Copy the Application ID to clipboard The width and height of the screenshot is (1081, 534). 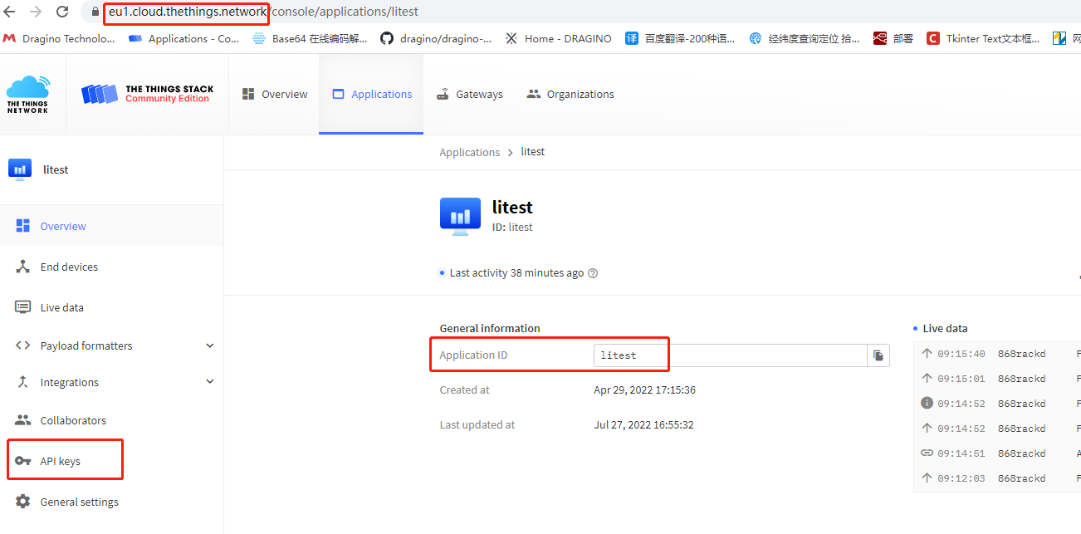tap(878, 356)
